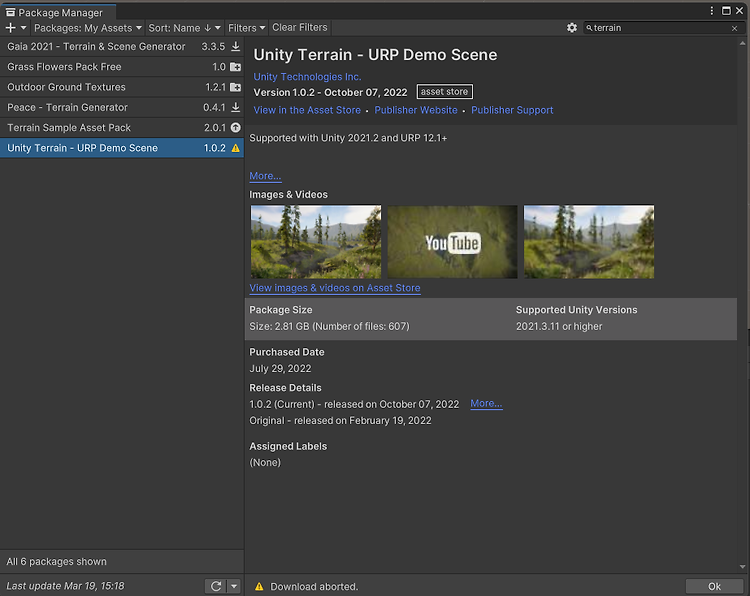Open the Filters dropdown
750x596 pixels.
pos(246,28)
